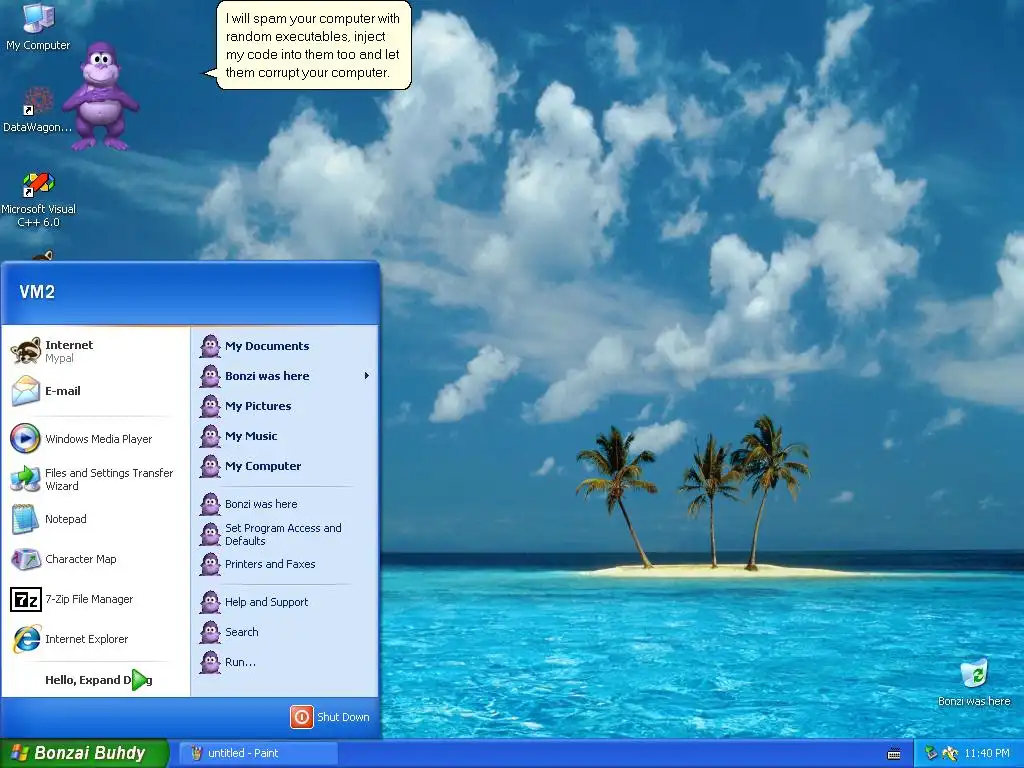Open the Run... dialog
Screen dimensions: 1024x768
pyautogui.click(x=284, y=662)
